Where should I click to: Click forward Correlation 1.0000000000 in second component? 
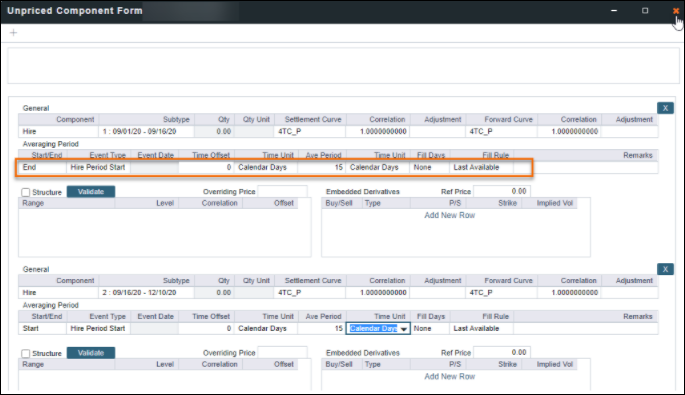[x=570, y=293]
